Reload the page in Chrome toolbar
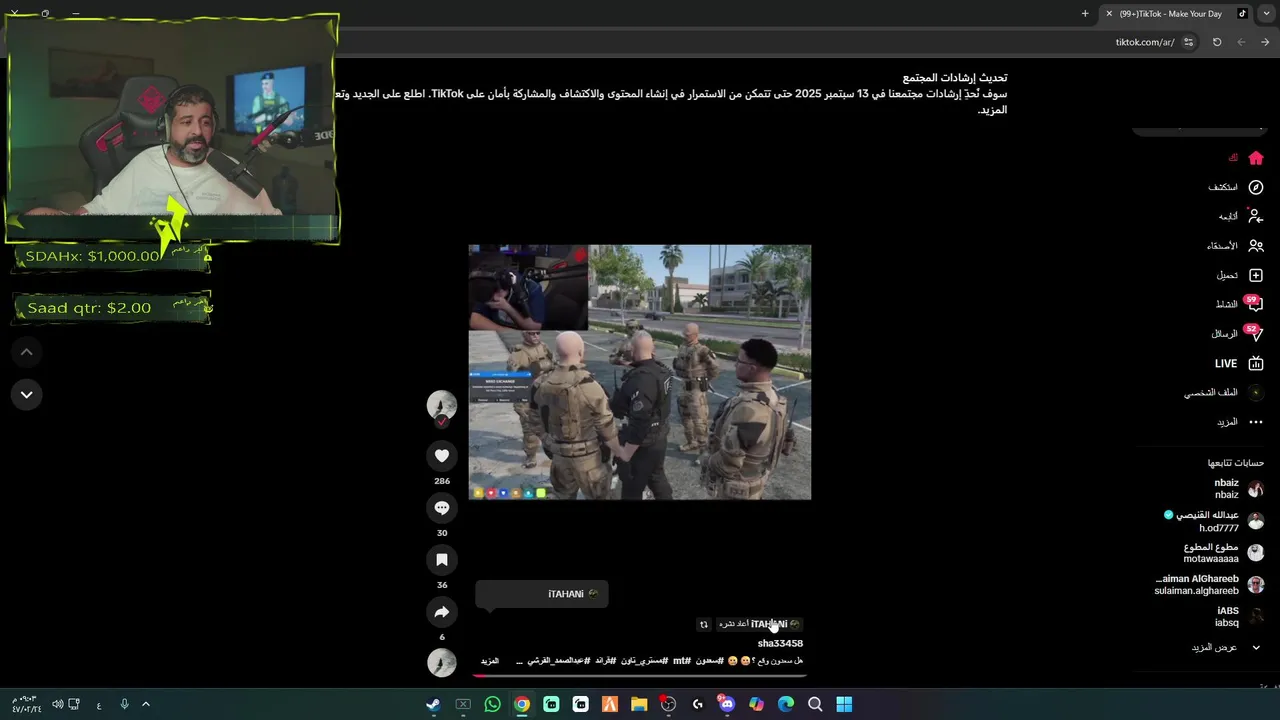This screenshot has width=1280, height=720. [x=1217, y=42]
